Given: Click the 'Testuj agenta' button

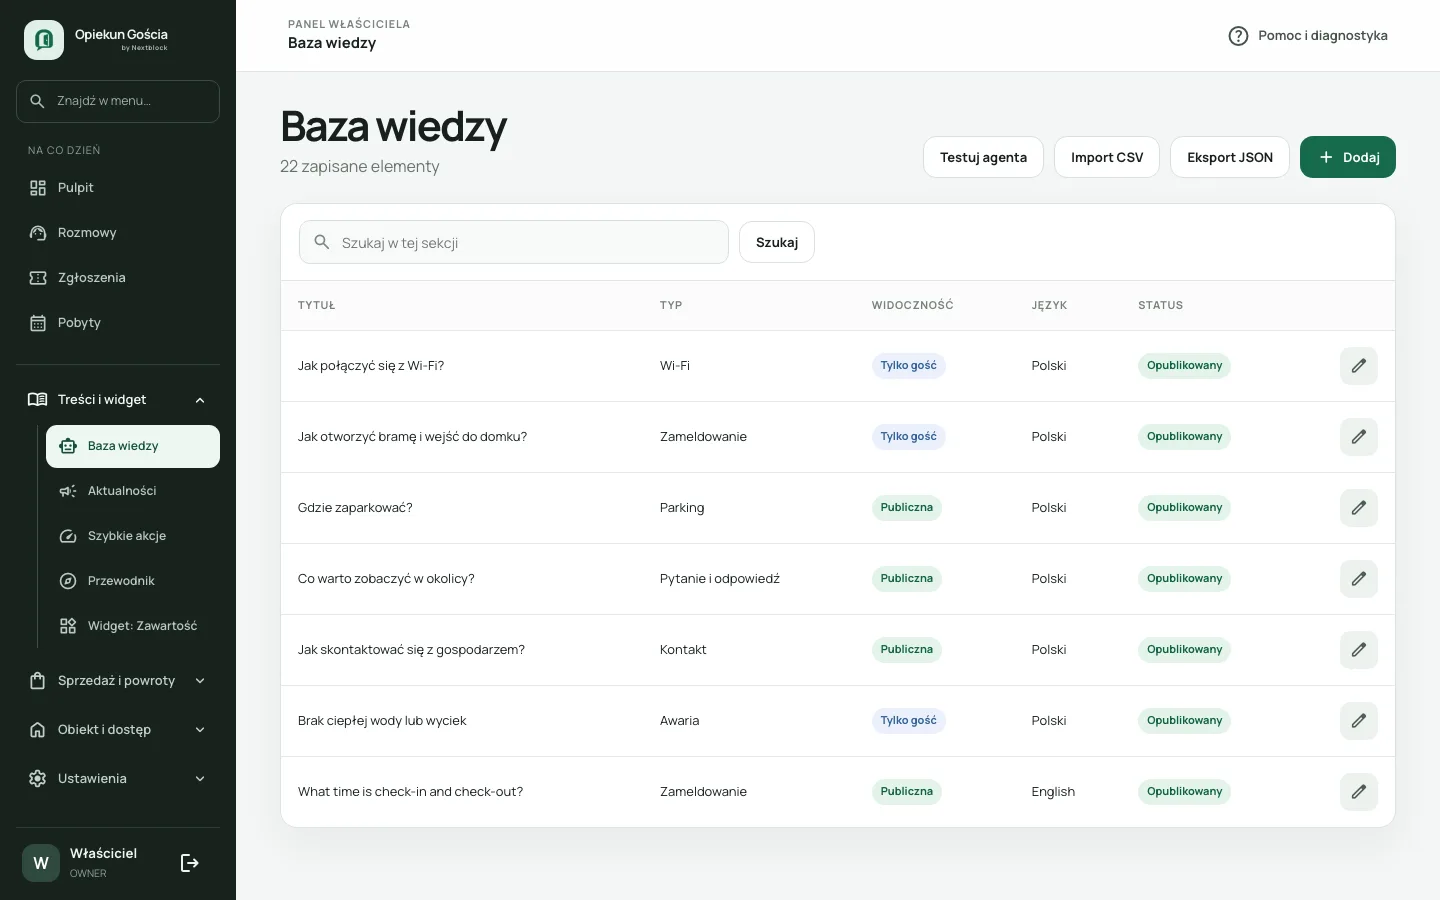Looking at the screenshot, I should (983, 157).
